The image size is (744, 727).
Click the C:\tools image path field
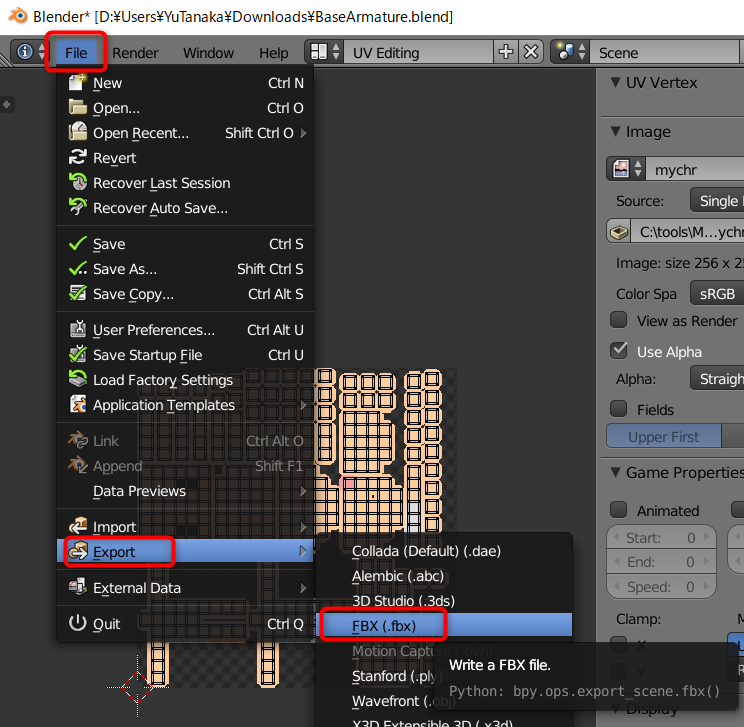[688, 232]
